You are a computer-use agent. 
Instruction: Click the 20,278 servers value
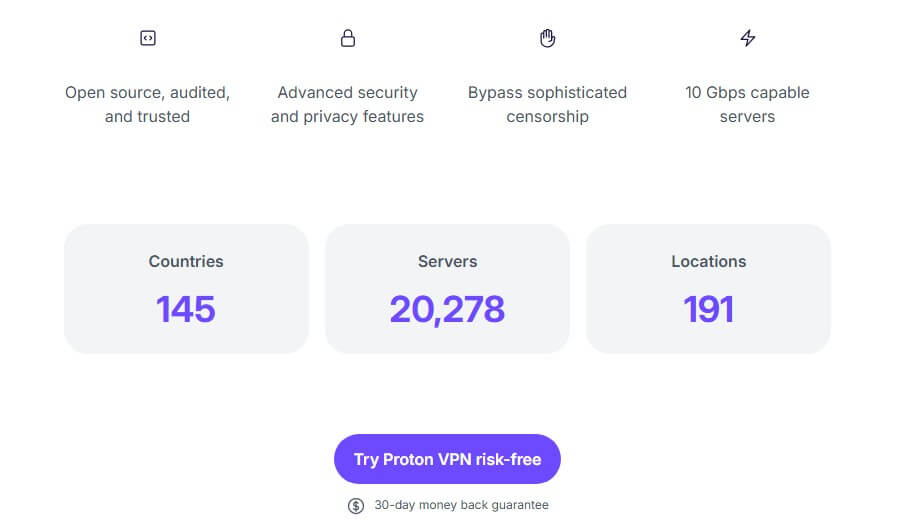(x=448, y=310)
